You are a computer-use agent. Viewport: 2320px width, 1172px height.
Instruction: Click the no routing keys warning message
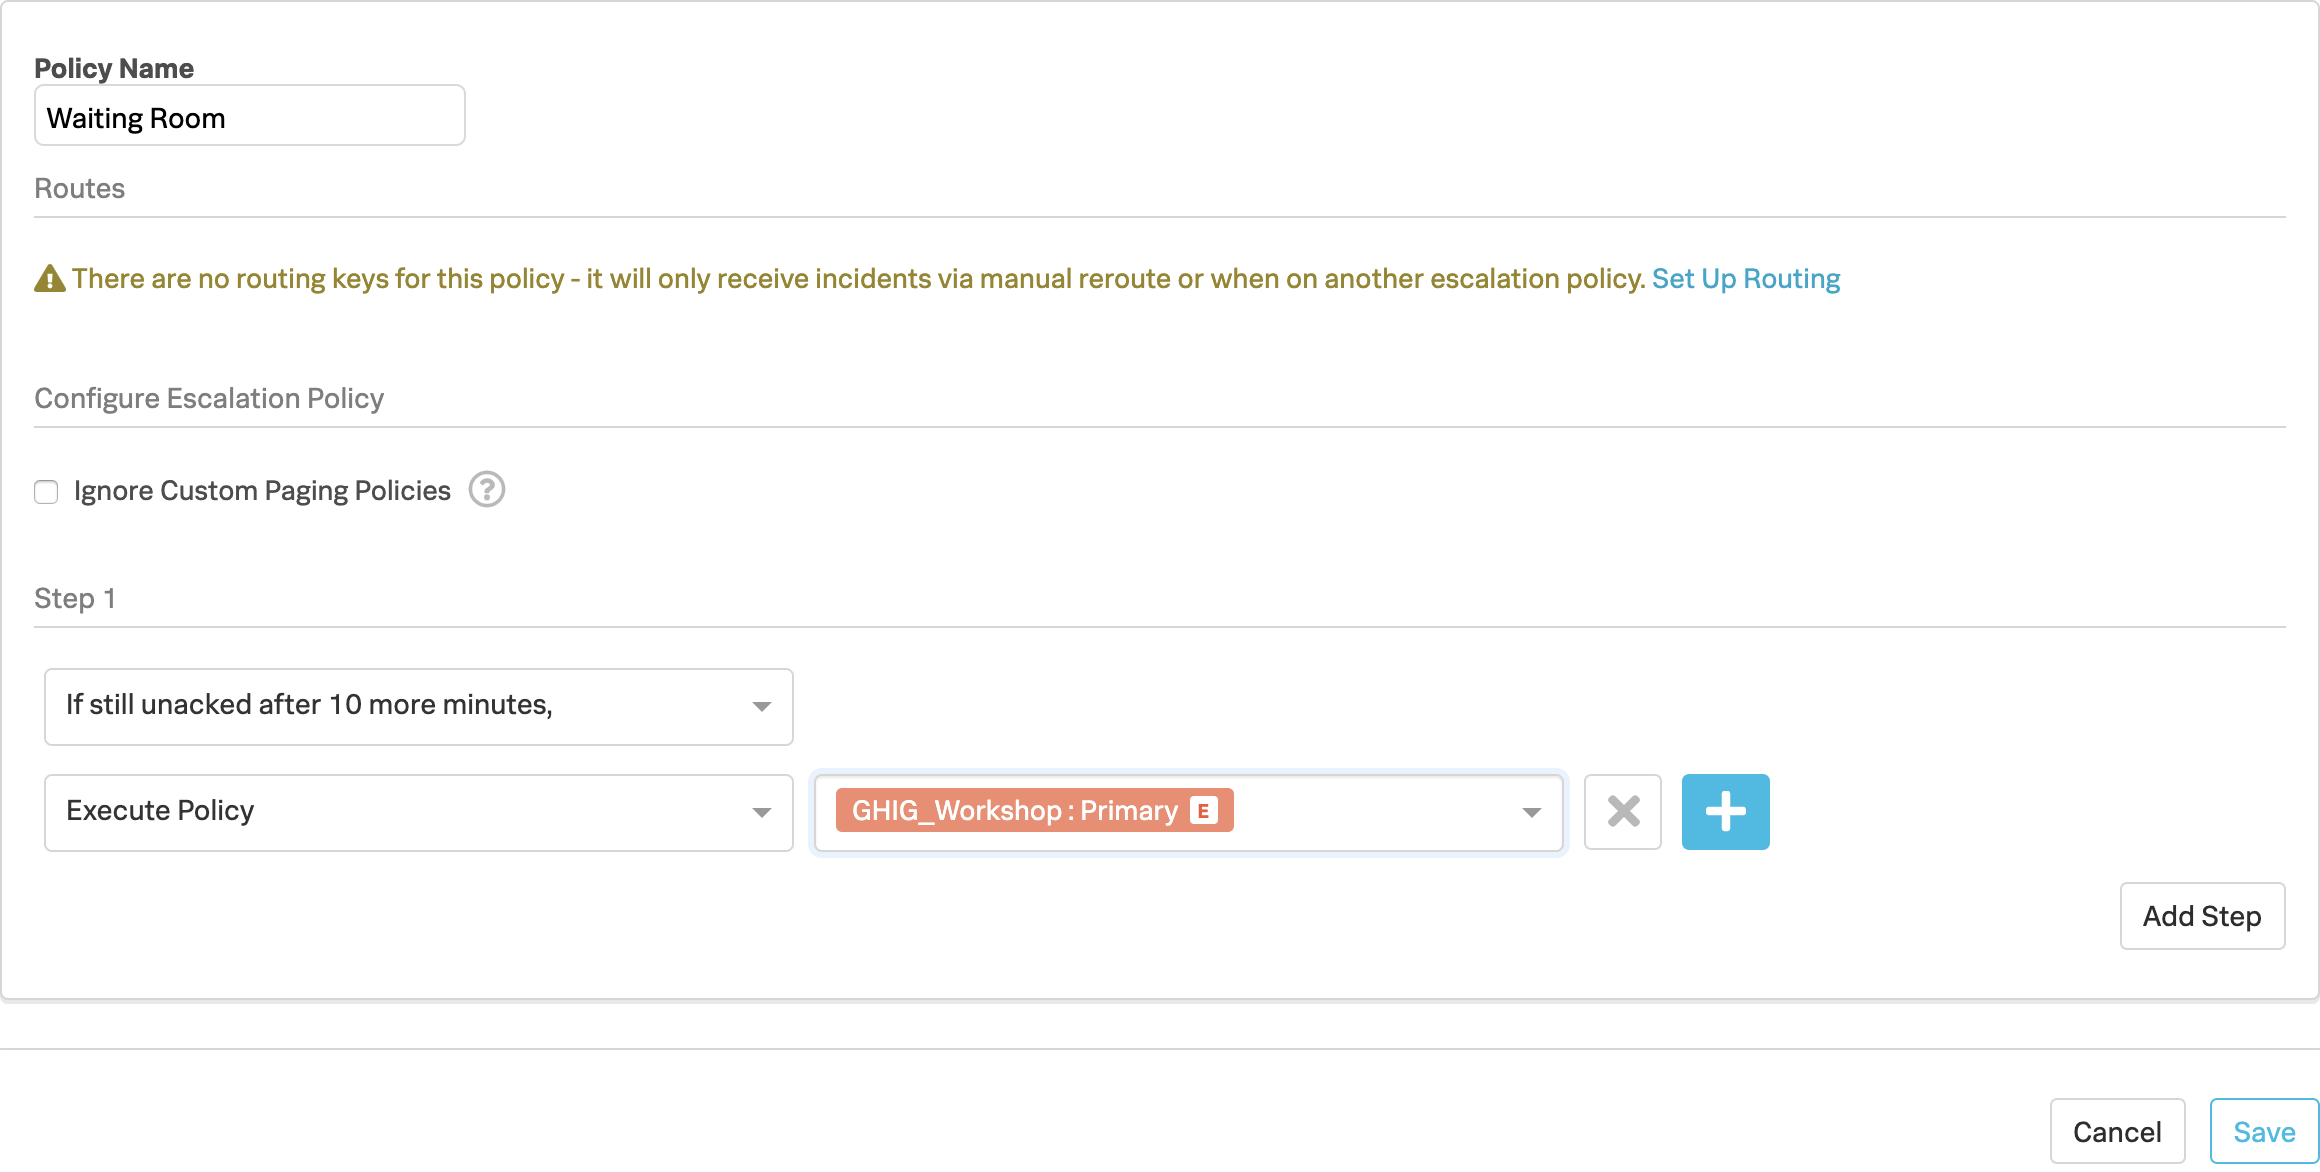[x=858, y=279]
